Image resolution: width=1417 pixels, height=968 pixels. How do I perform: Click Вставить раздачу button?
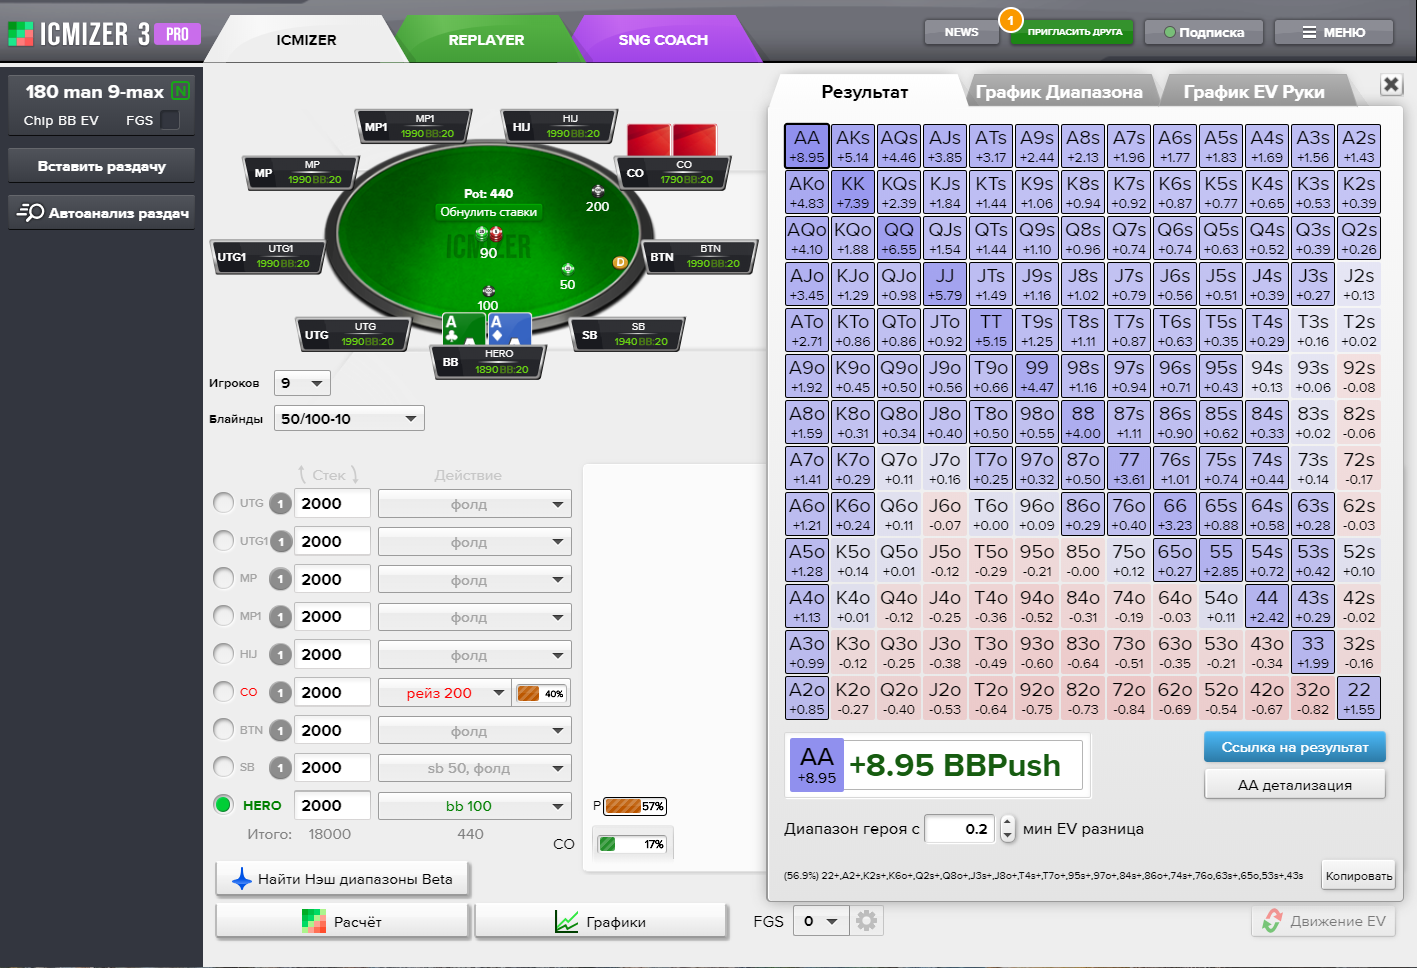102,166
